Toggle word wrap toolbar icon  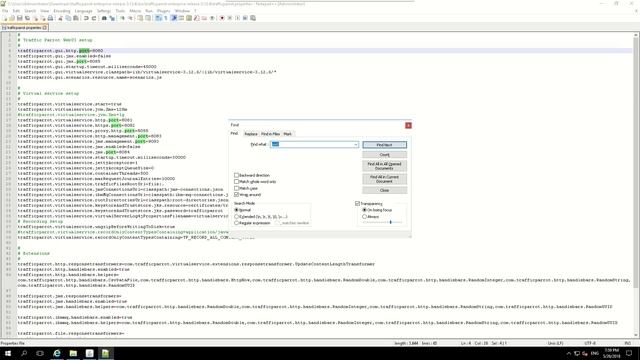coord(158,18)
